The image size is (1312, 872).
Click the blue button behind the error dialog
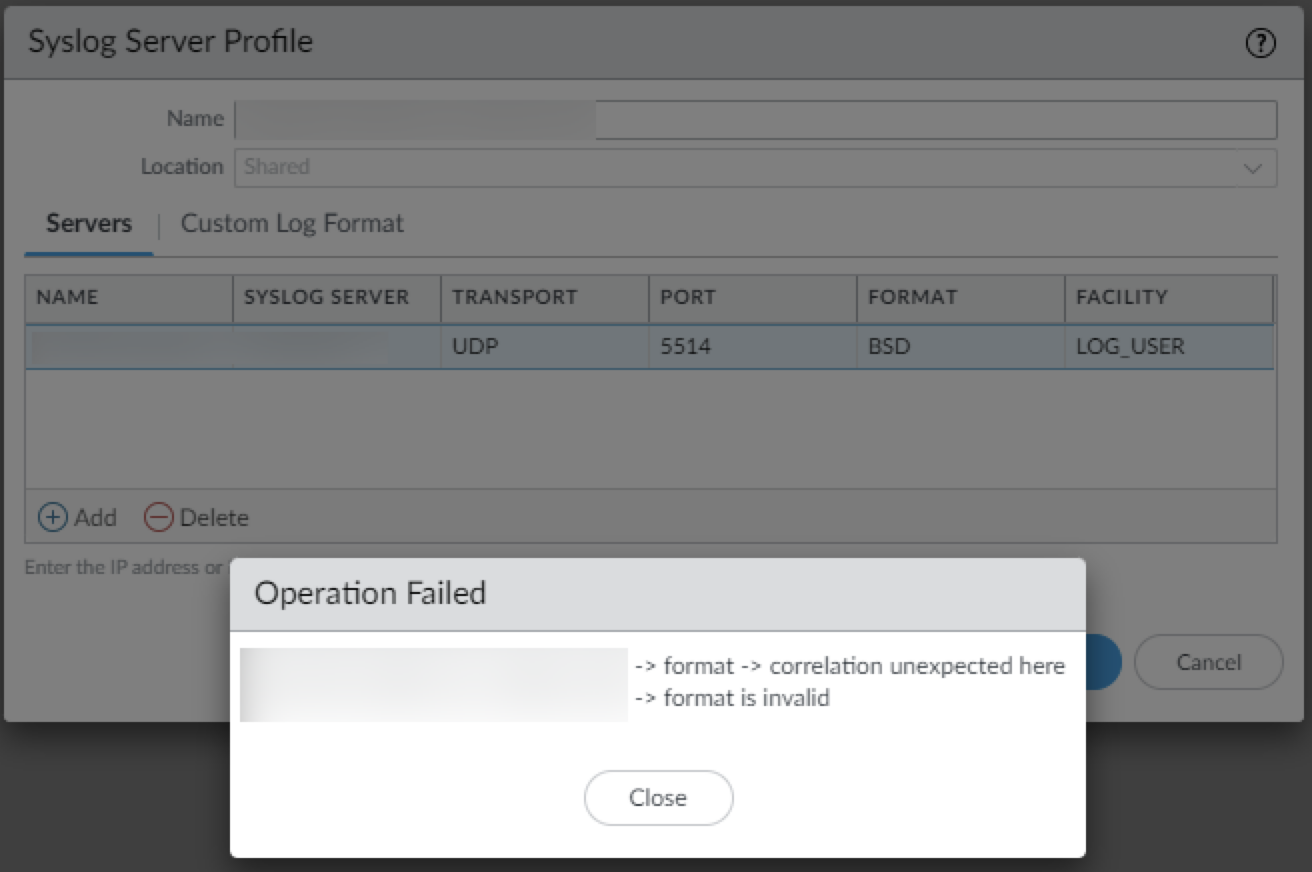(x=1104, y=662)
